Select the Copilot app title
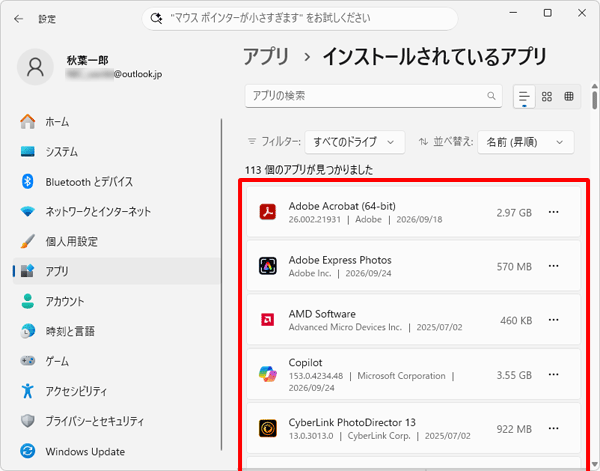Viewport: 600px width, 471px height. pos(305,362)
